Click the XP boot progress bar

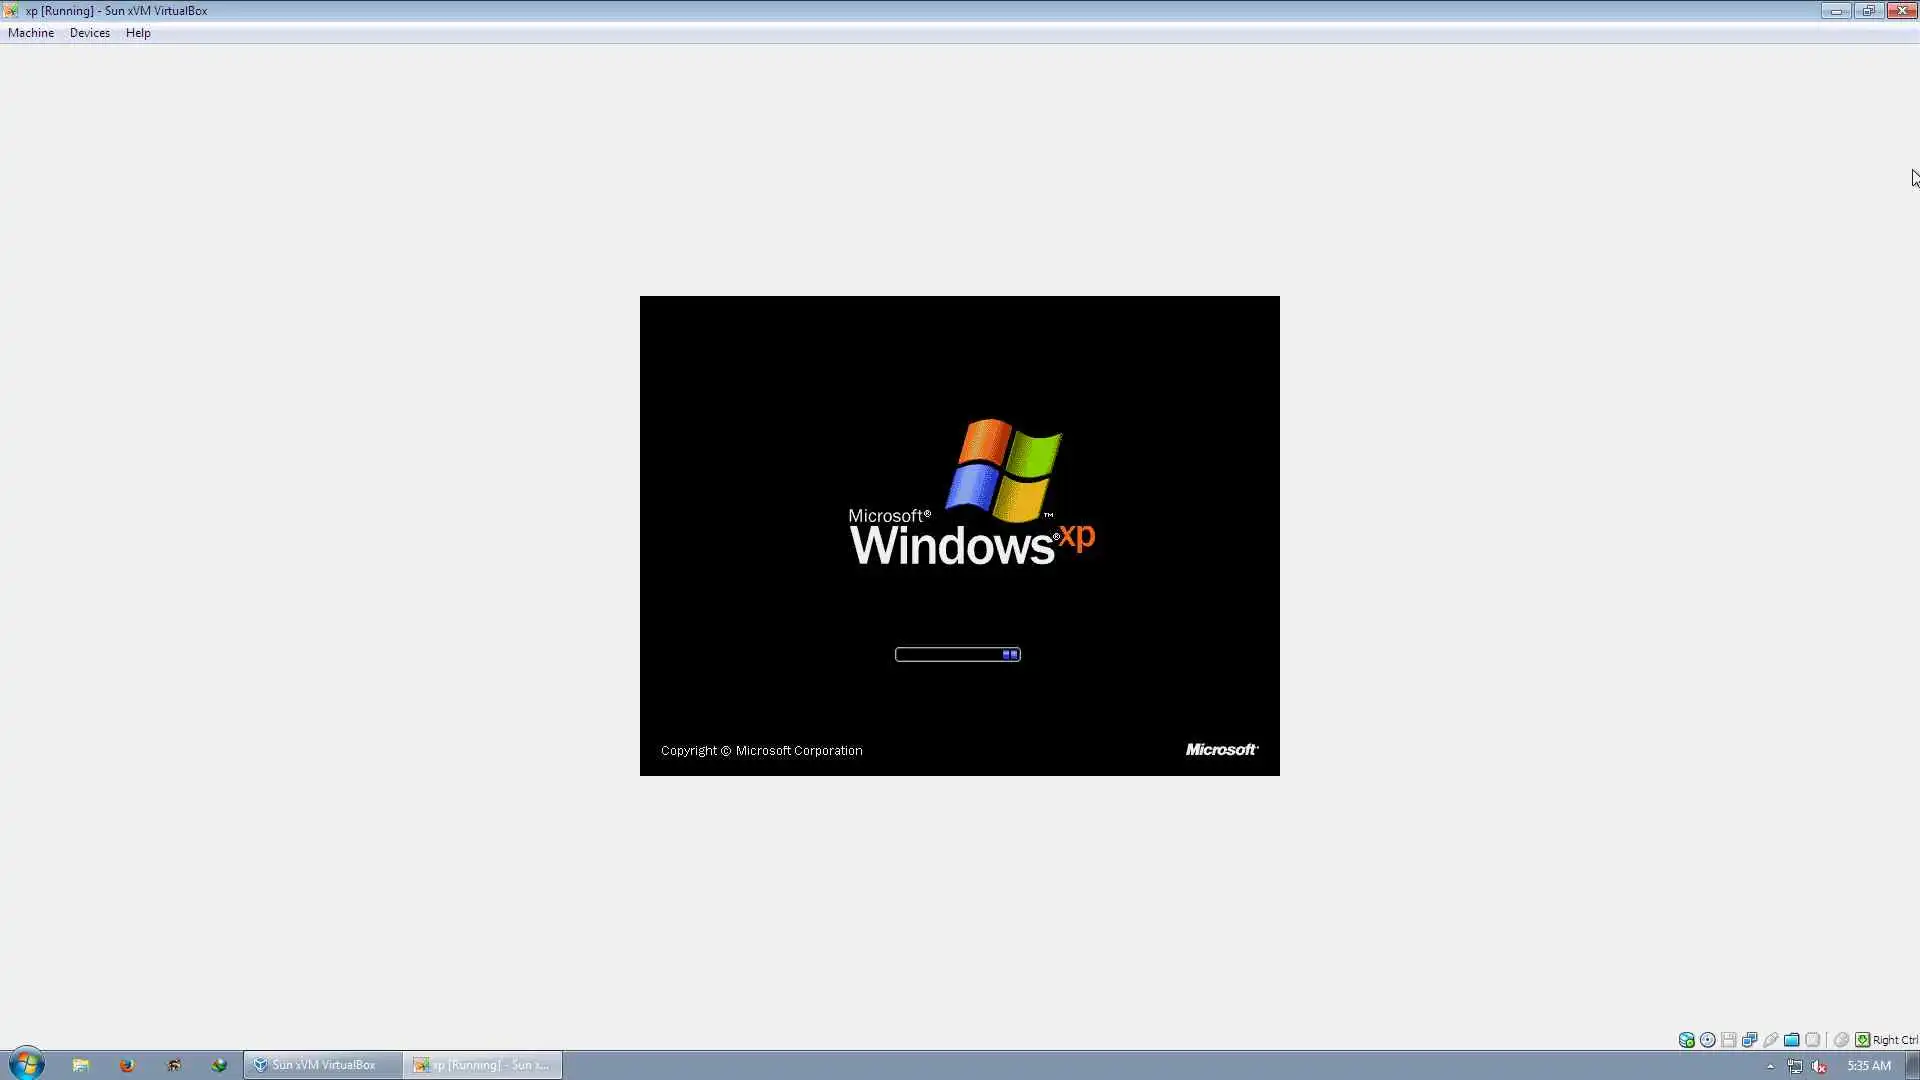click(957, 654)
